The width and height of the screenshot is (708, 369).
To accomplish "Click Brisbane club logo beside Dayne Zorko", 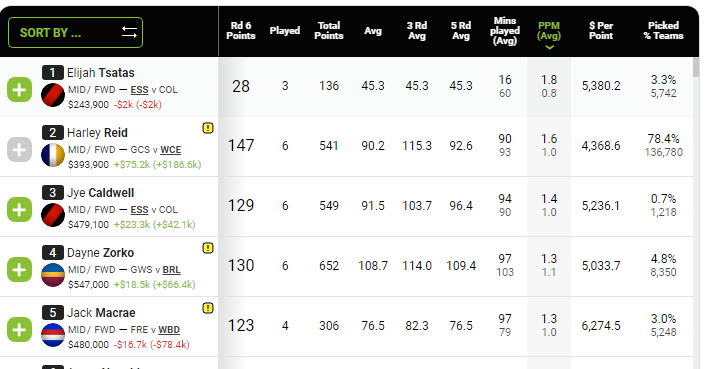I will tap(53, 275).
